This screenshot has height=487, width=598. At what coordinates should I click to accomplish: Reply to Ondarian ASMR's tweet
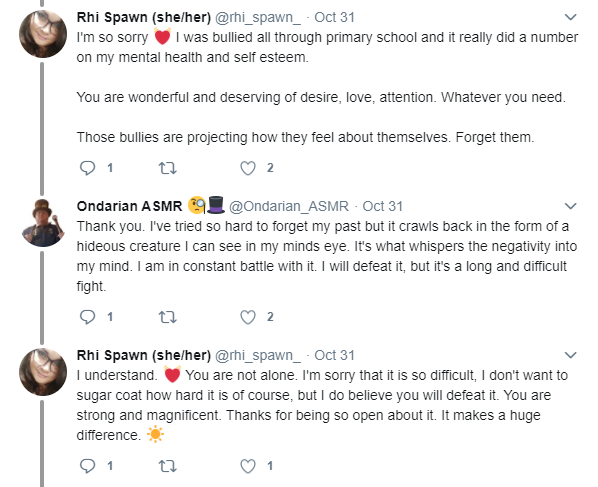coord(87,317)
